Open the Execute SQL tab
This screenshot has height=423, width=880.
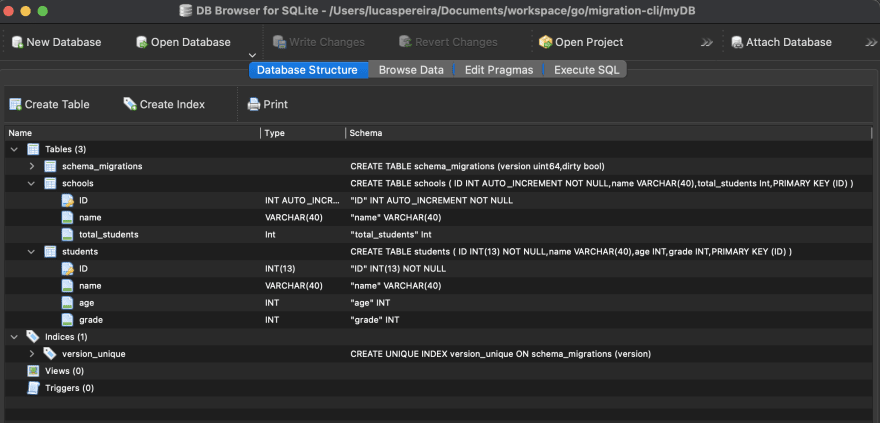586,70
